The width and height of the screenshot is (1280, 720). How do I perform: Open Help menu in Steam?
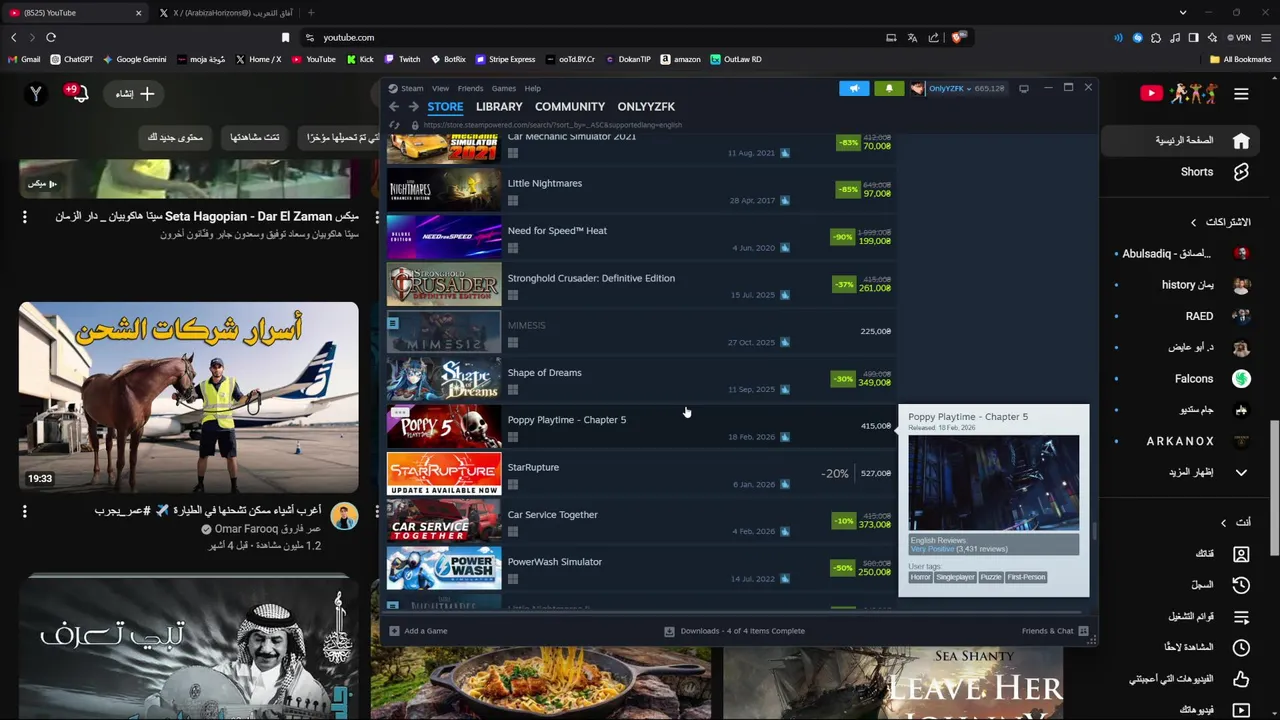(x=532, y=89)
